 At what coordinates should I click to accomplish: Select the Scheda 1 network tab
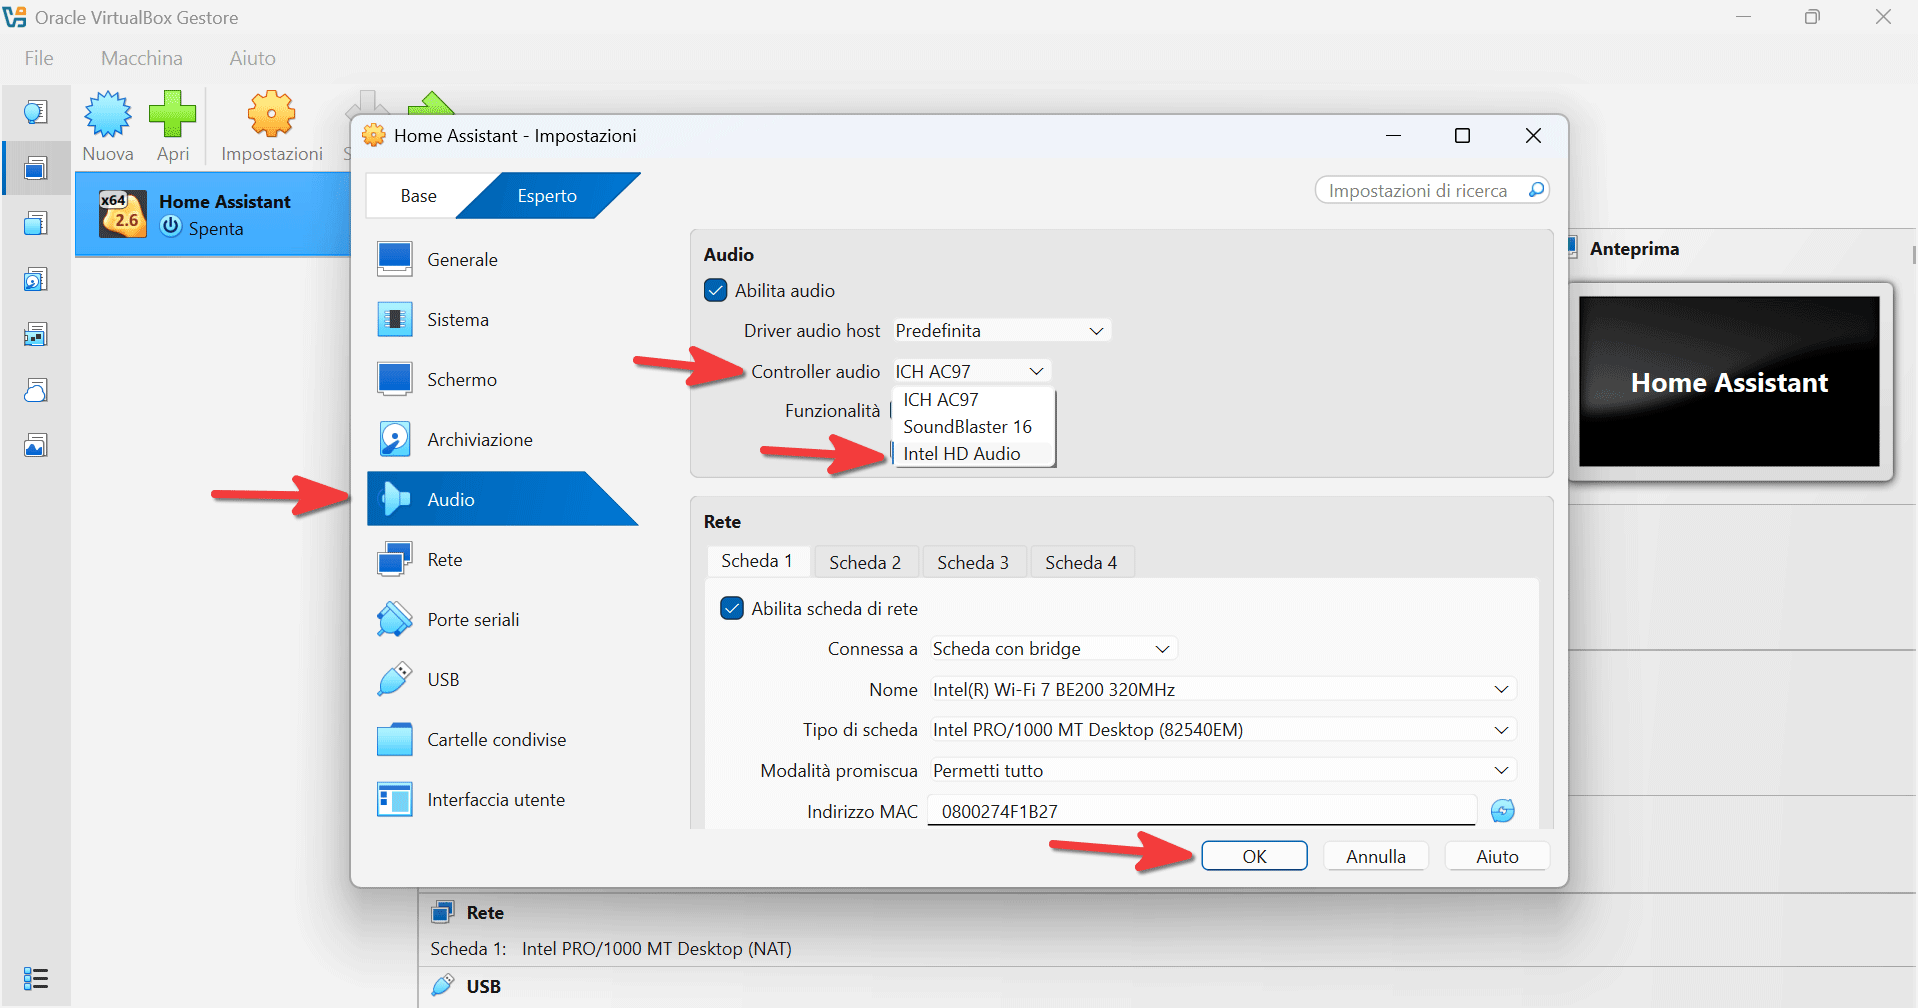point(757,561)
